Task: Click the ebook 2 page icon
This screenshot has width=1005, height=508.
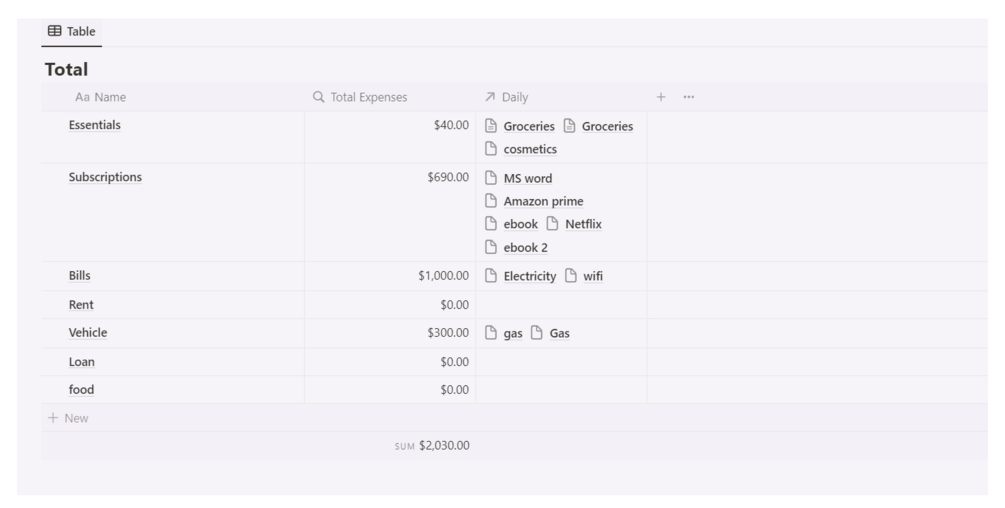Action: (491, 248)
